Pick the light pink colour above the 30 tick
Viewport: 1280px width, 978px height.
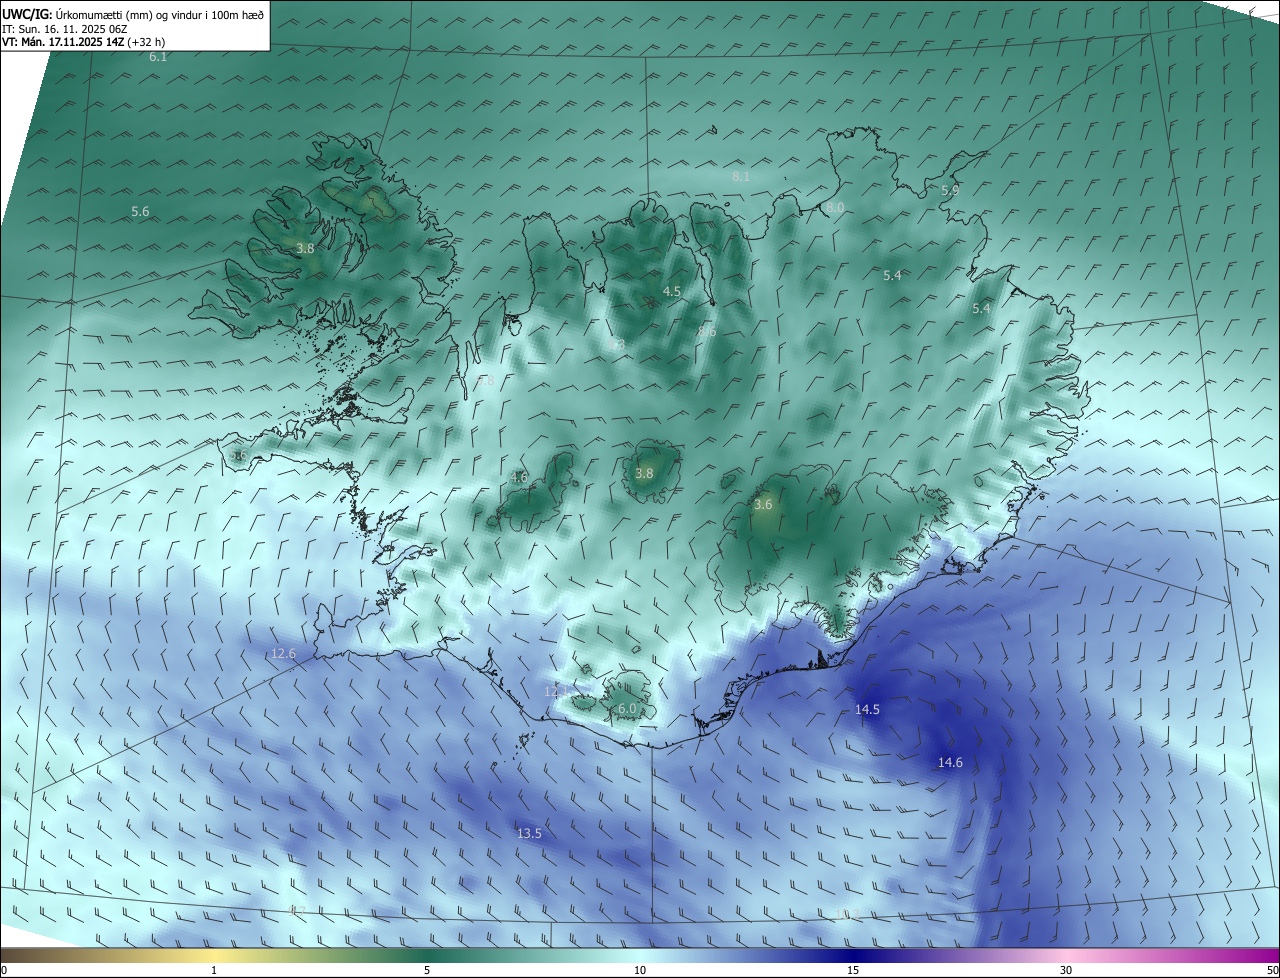1066,955
